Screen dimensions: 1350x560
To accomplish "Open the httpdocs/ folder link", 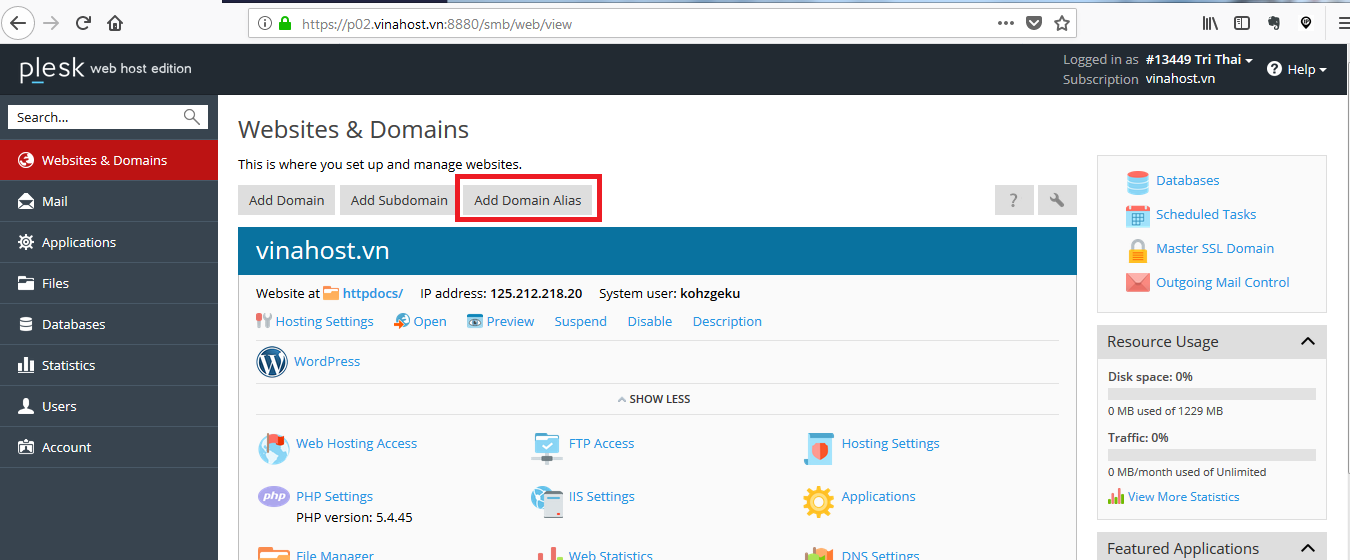I will (x=372, y=294).
